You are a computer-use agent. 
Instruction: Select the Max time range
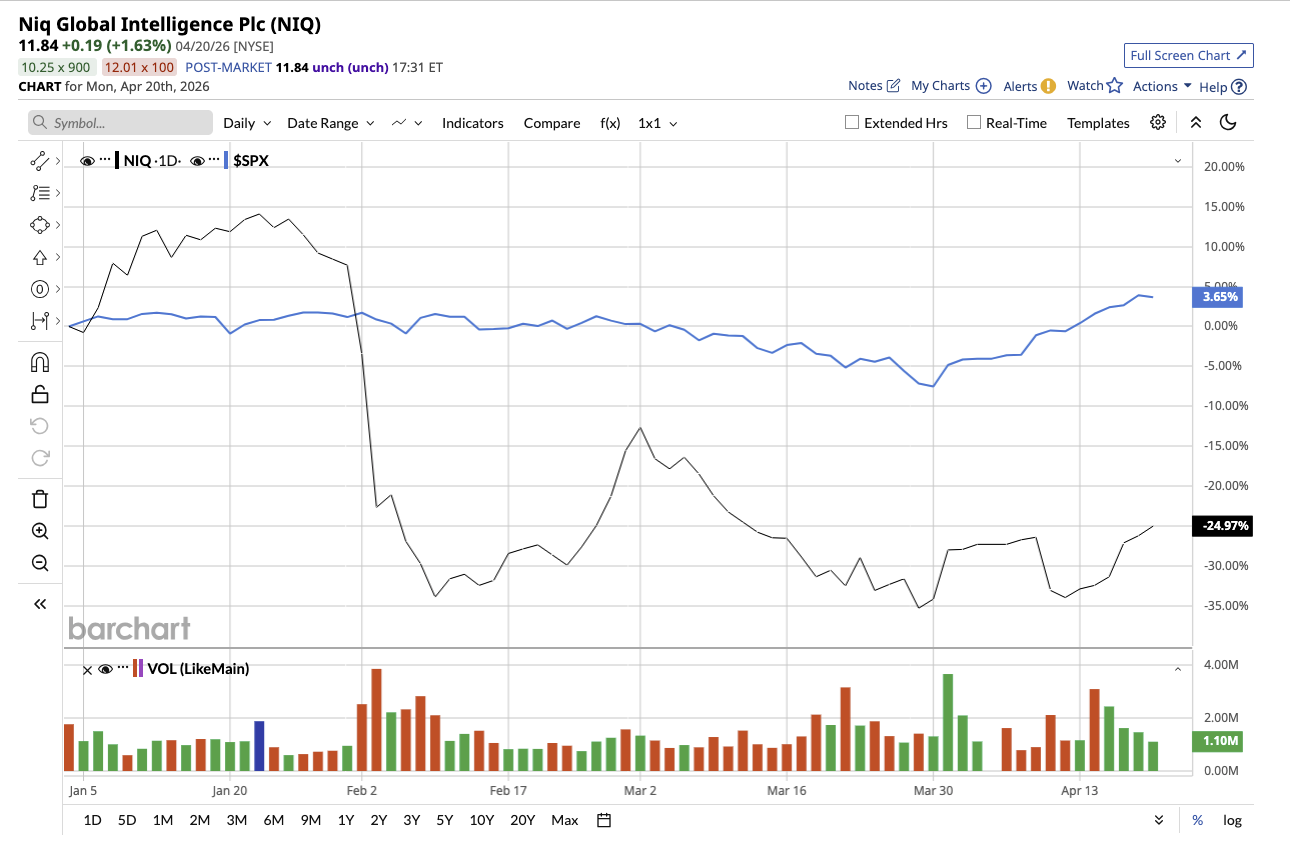565,820
